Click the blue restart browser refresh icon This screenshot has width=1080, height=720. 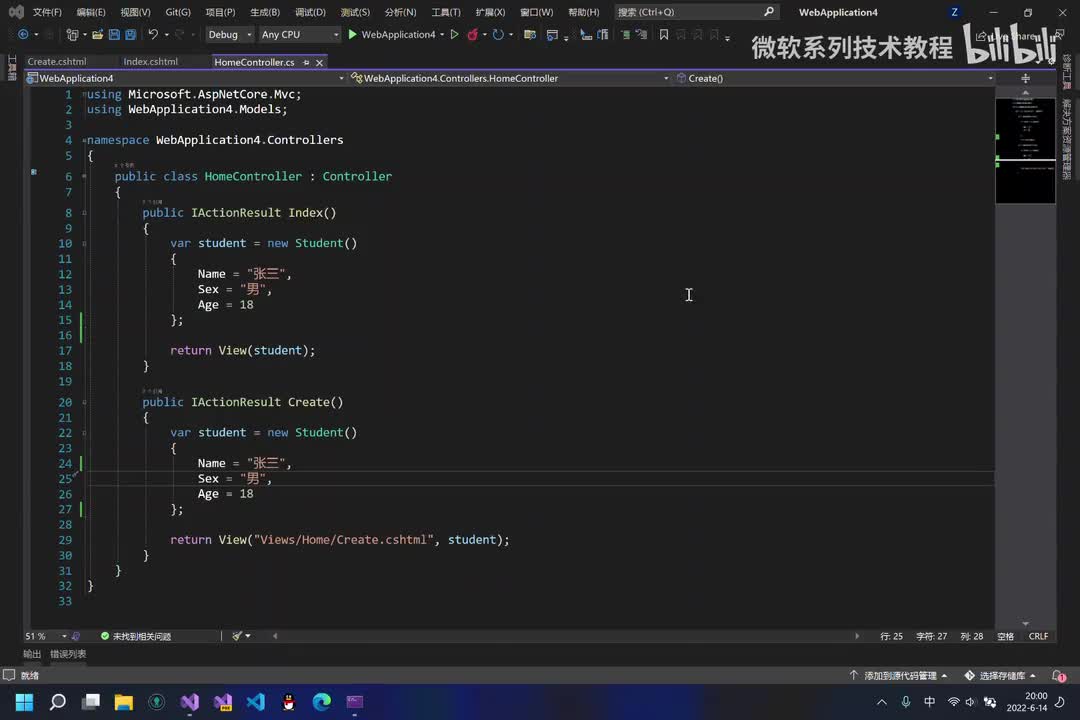pyautogui.click(x=498, y=34)
